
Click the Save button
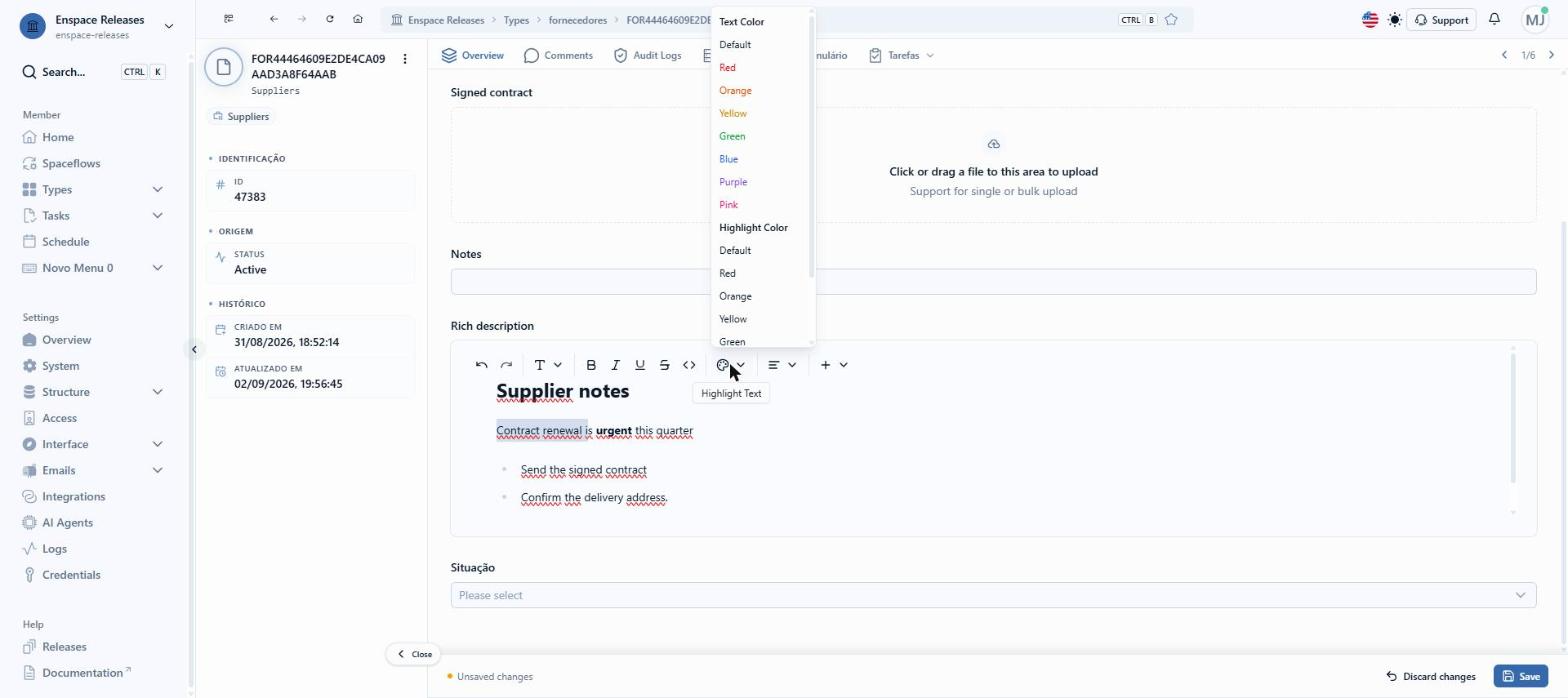point(1520,677)
